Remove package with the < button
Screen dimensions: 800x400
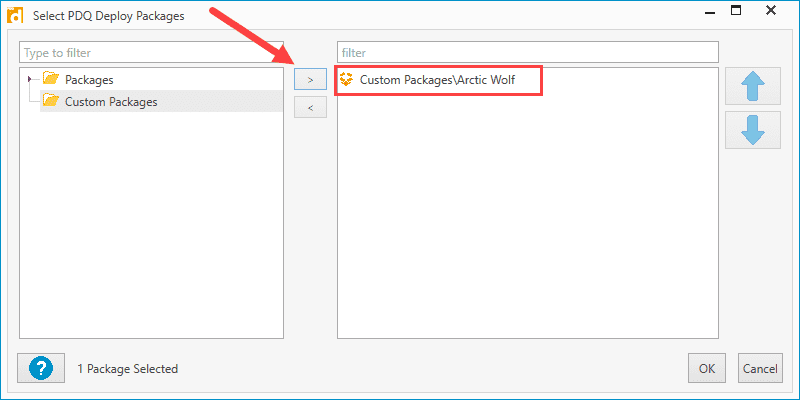pyautogui.click(x=310, y=108)
